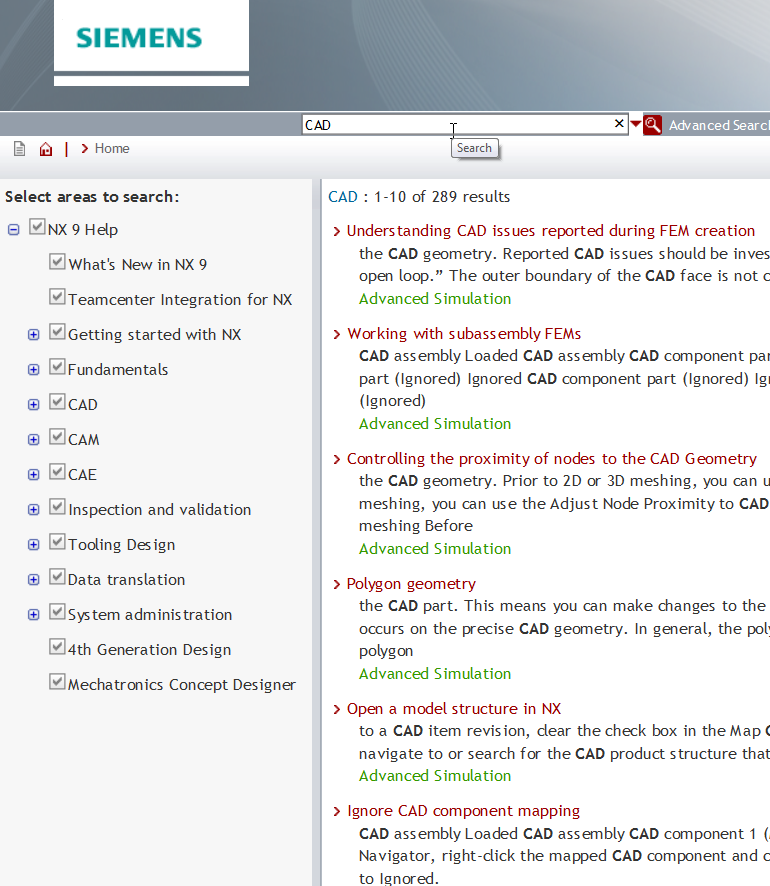Open Working with subassembly FEMs result
The height and width of the screenshot is (886, 770).
464,333
